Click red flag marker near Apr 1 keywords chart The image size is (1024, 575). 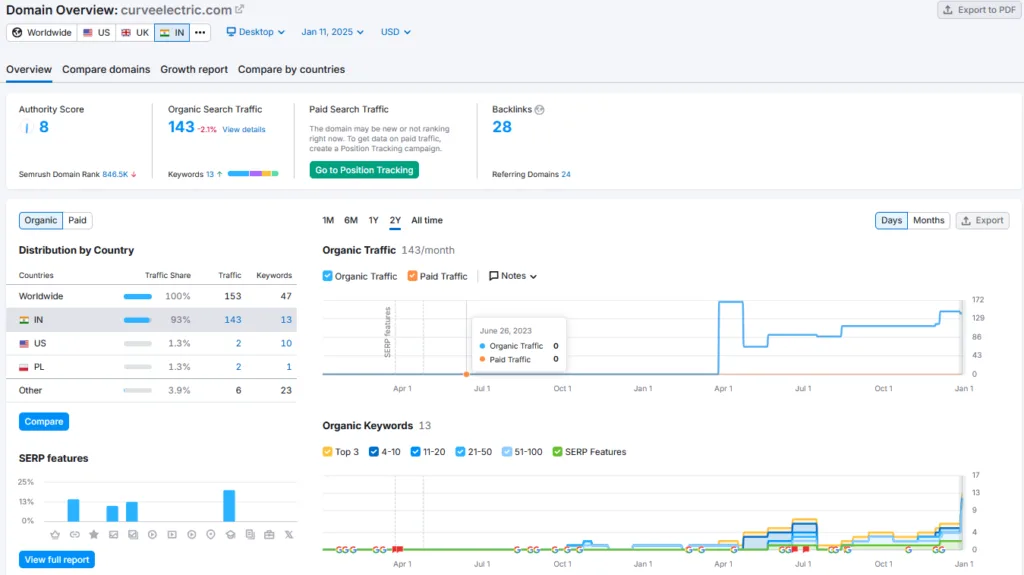click(x=397, y=550)
